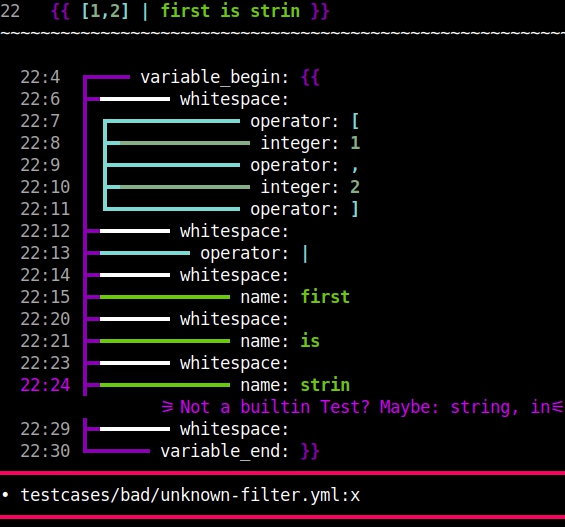Click the whitespace token at 22:23
This screenshot has height=527, width=565.
[235, 363]
